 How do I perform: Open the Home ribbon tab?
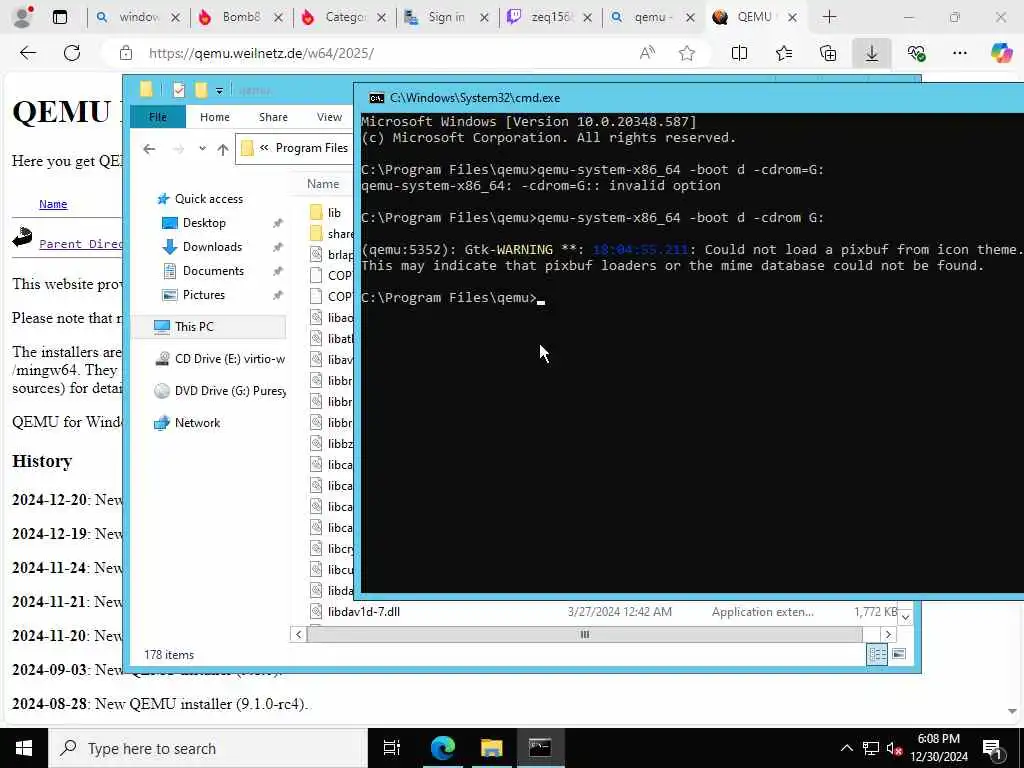215,117
